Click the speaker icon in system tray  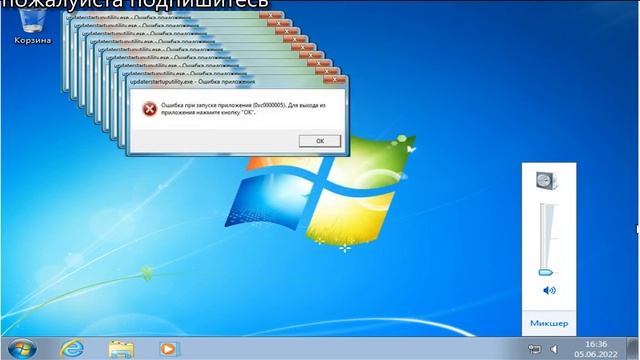(554, 349)
